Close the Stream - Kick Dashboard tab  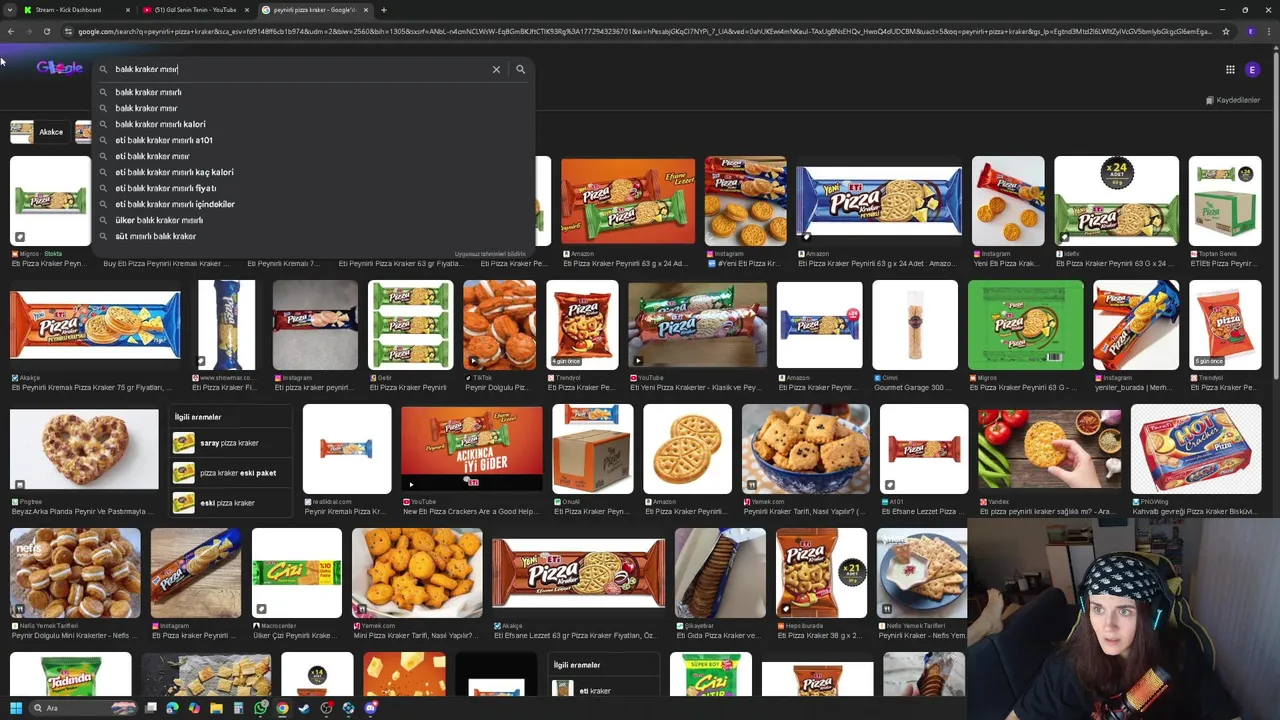click(127, 10)
